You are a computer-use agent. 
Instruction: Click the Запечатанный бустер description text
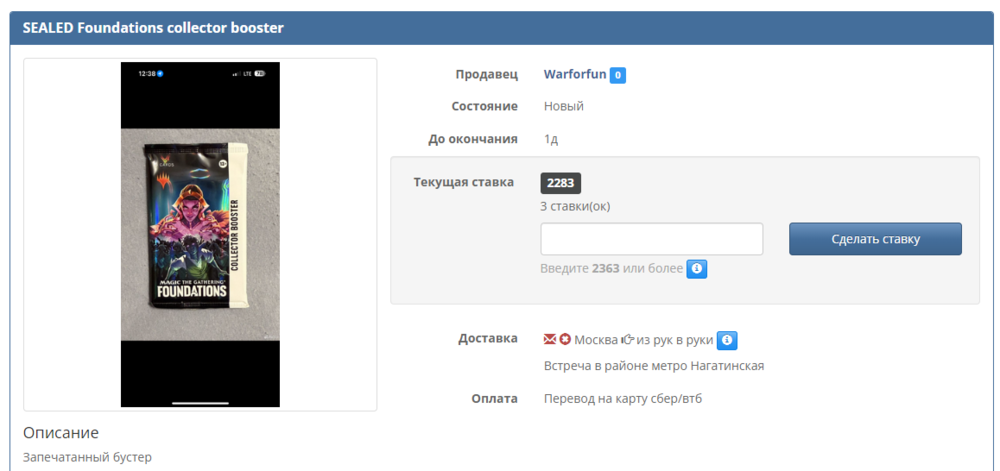pyautogui.click(x=87, y=458)
